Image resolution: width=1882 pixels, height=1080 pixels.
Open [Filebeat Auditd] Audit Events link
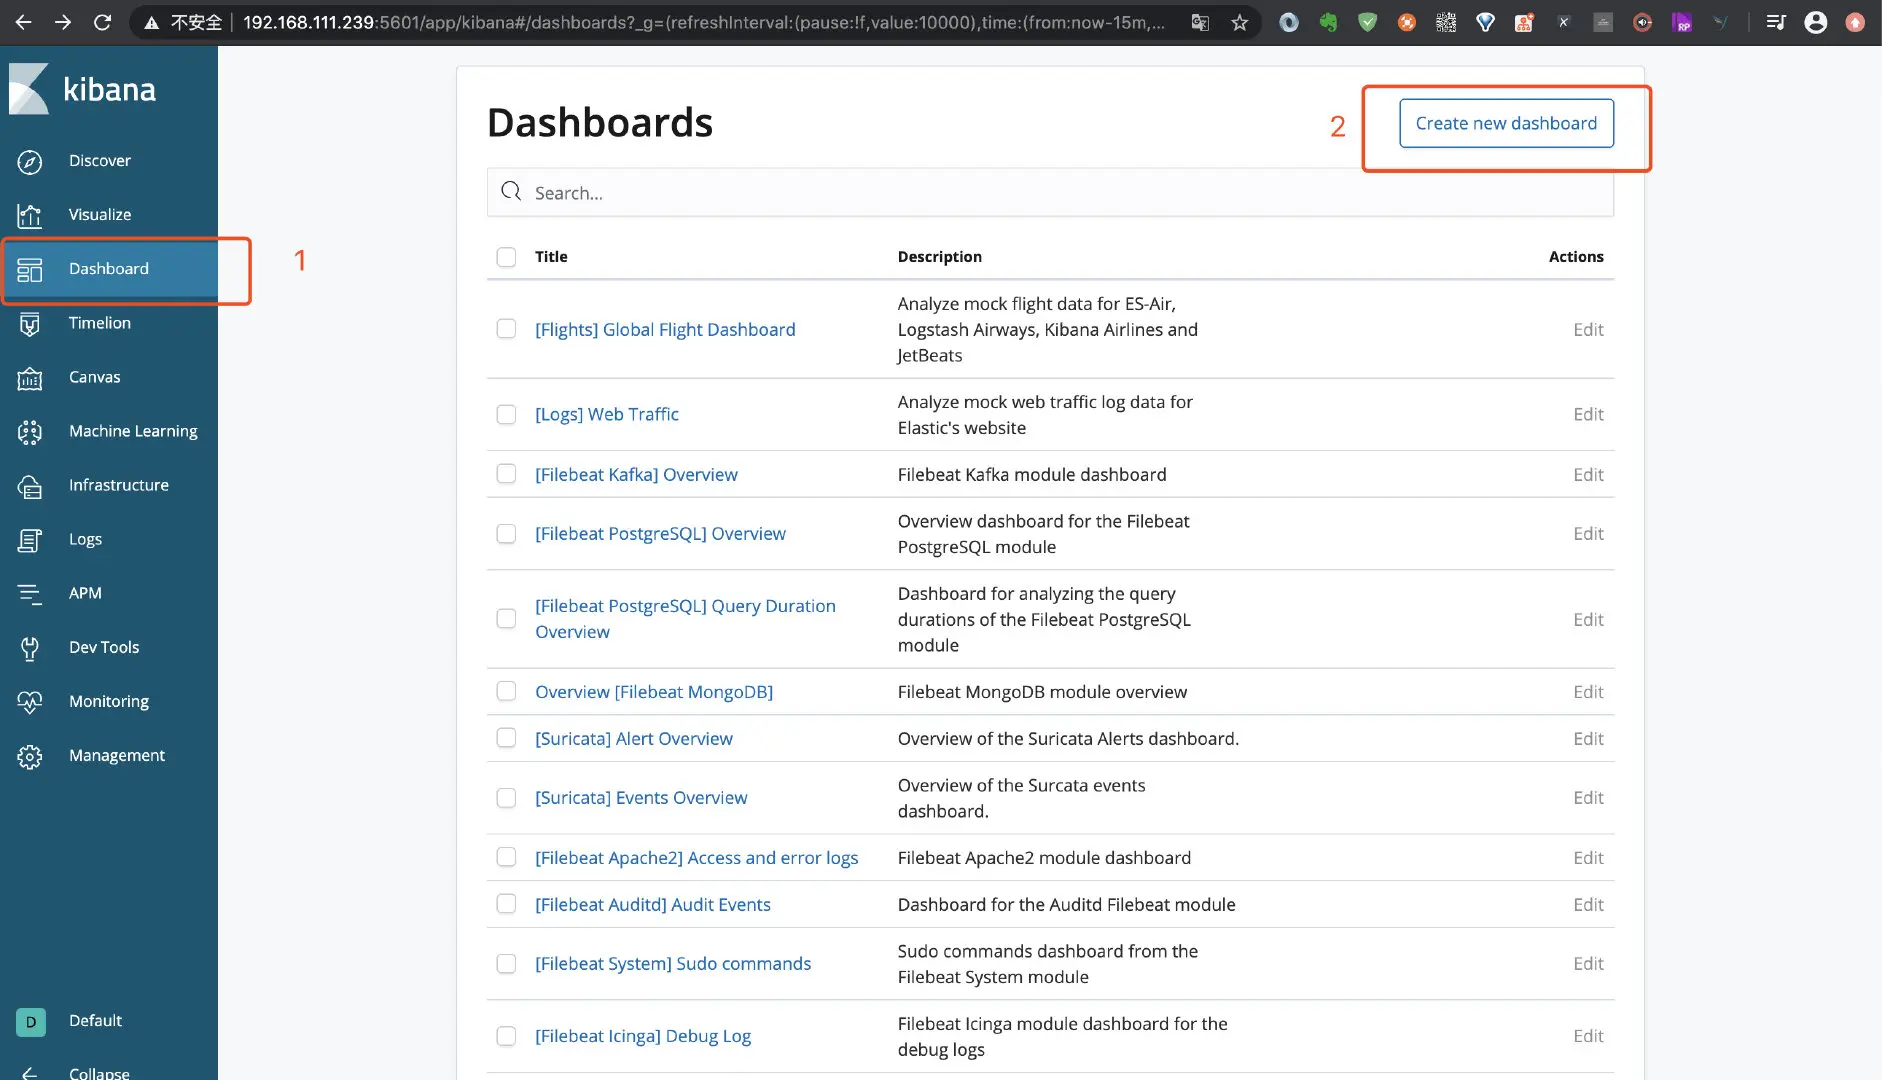tap(653, 904)
